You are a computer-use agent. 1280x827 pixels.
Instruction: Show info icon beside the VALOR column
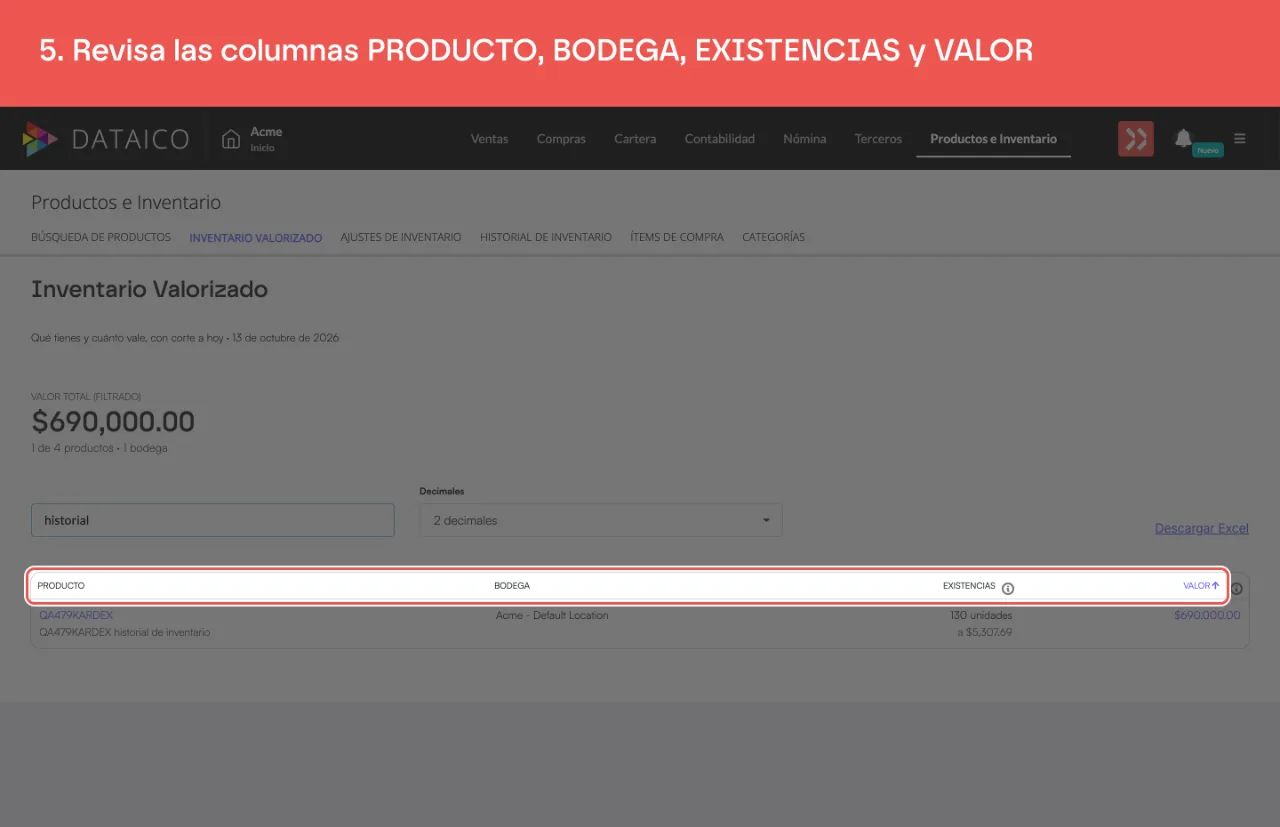1237,588
